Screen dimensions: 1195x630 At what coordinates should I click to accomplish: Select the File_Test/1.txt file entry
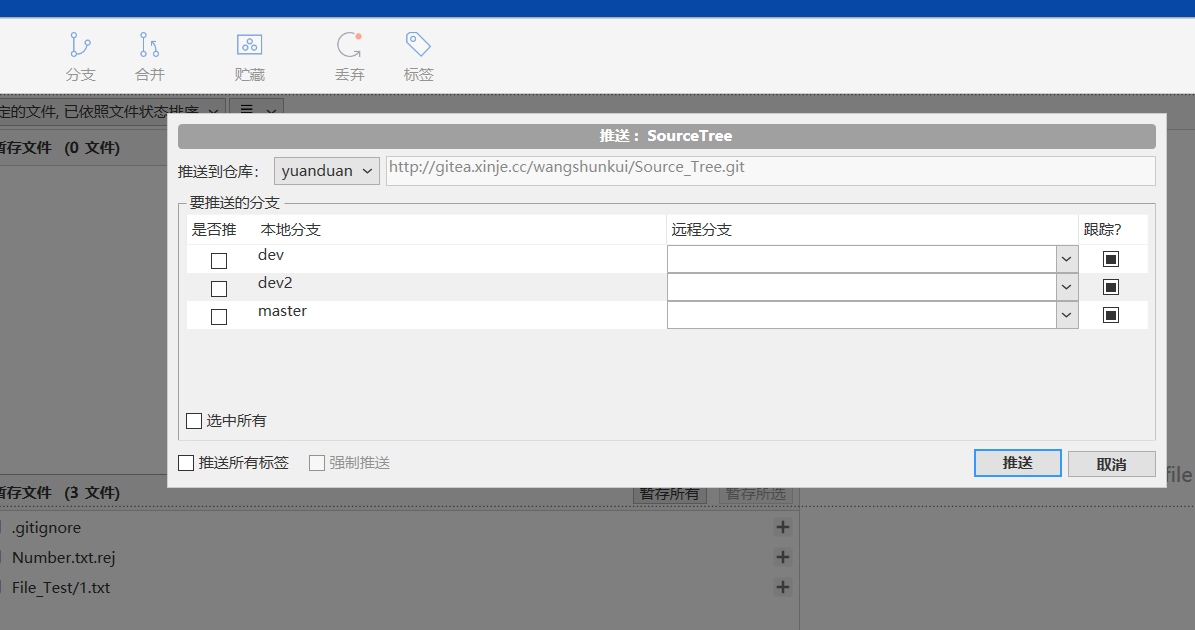pyautogui.click(x=61, y=587)
